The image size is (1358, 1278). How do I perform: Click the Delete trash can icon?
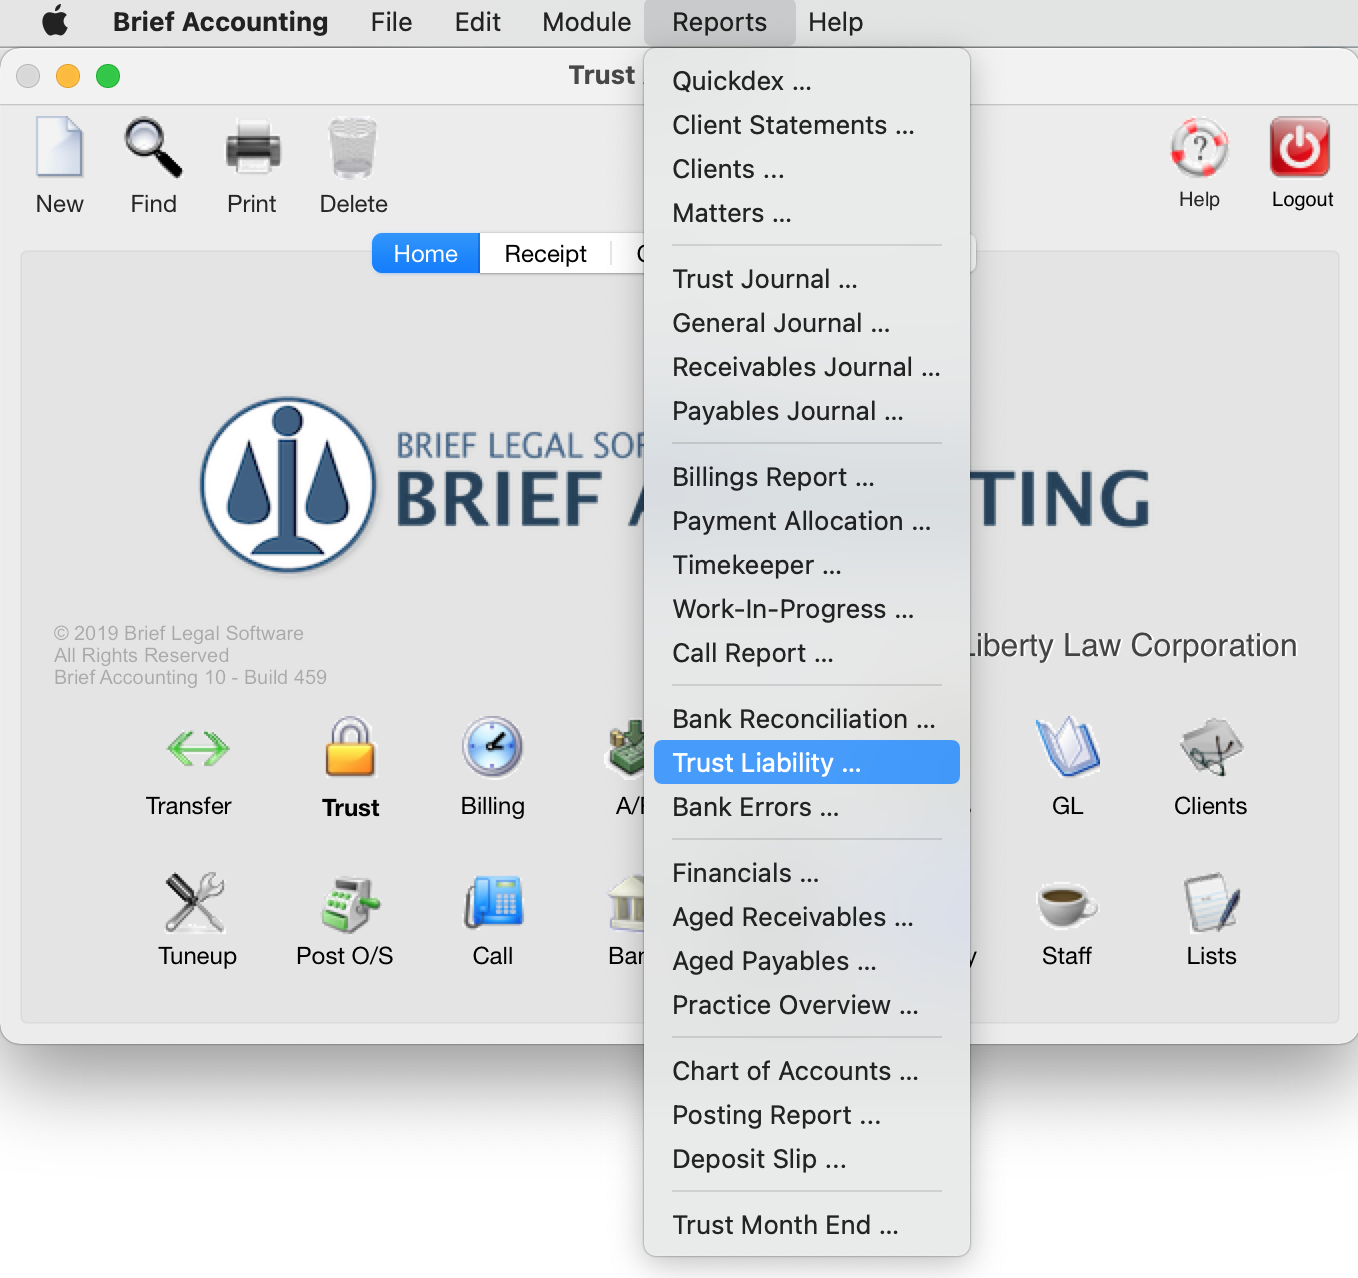pos(353,147)
